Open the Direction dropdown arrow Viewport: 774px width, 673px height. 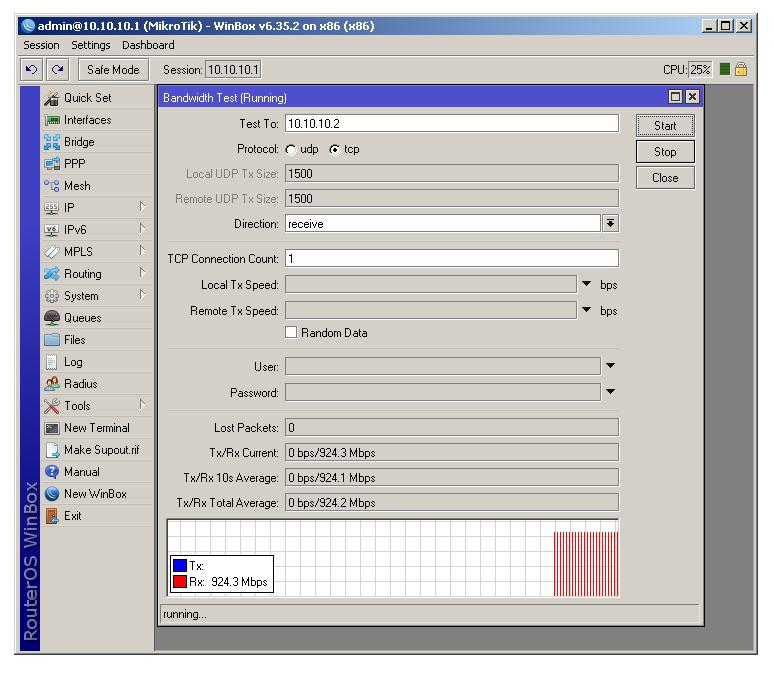coord(610,224)
